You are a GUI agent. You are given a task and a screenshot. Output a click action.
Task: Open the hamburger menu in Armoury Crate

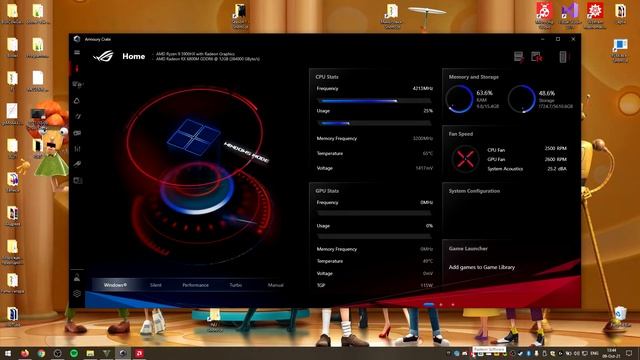point(77,52)
